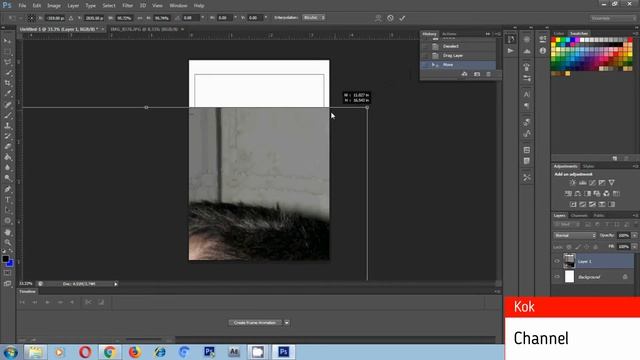
Task: Create new snapshot in History panel
Action: click(477, 74)
